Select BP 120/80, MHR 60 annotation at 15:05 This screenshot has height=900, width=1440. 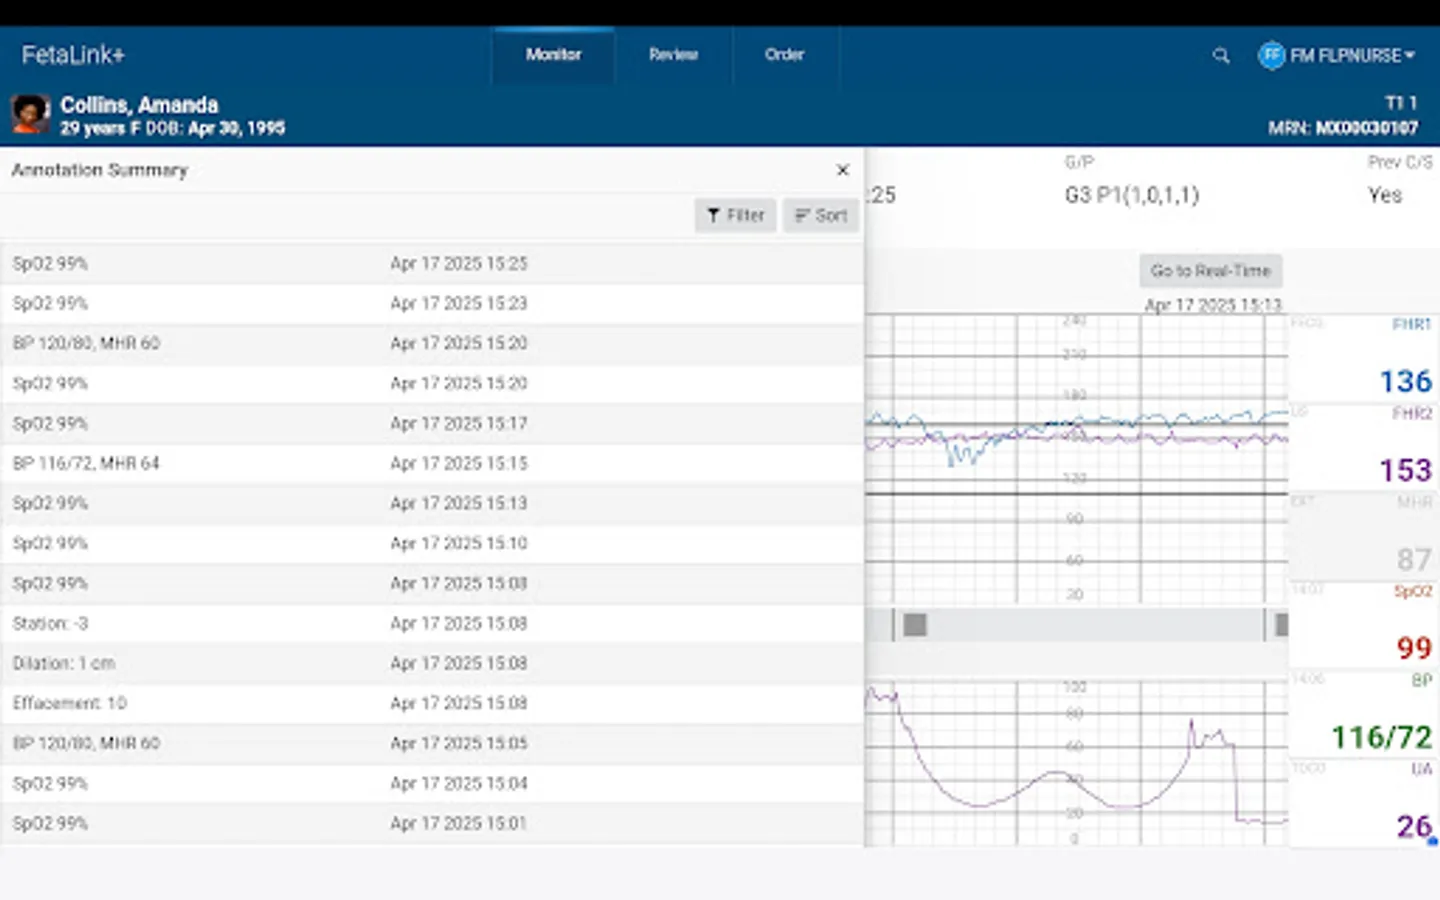(432, 744)
